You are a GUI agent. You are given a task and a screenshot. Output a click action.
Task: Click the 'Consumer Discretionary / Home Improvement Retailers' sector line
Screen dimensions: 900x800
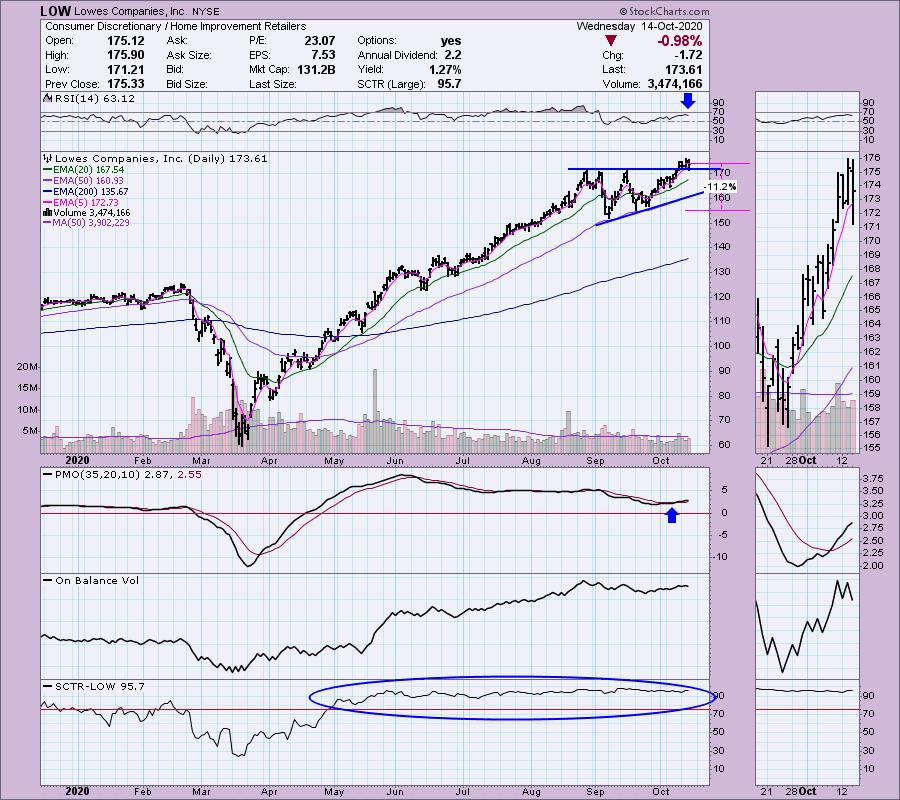click(x=176, y=26)
